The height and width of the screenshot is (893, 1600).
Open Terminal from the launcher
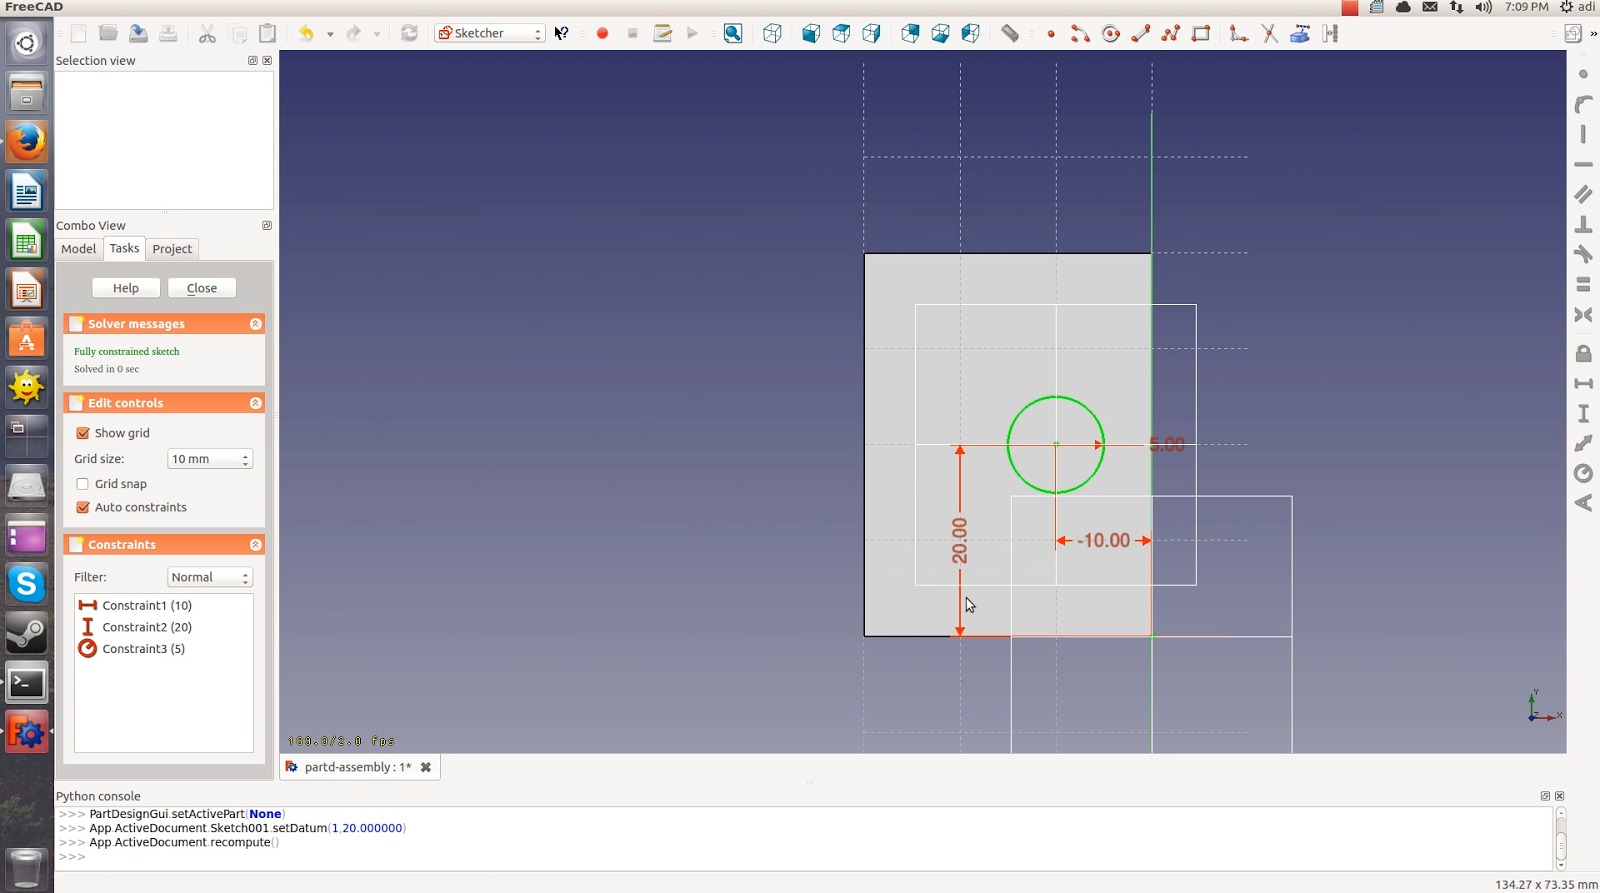tap(27, 683)
